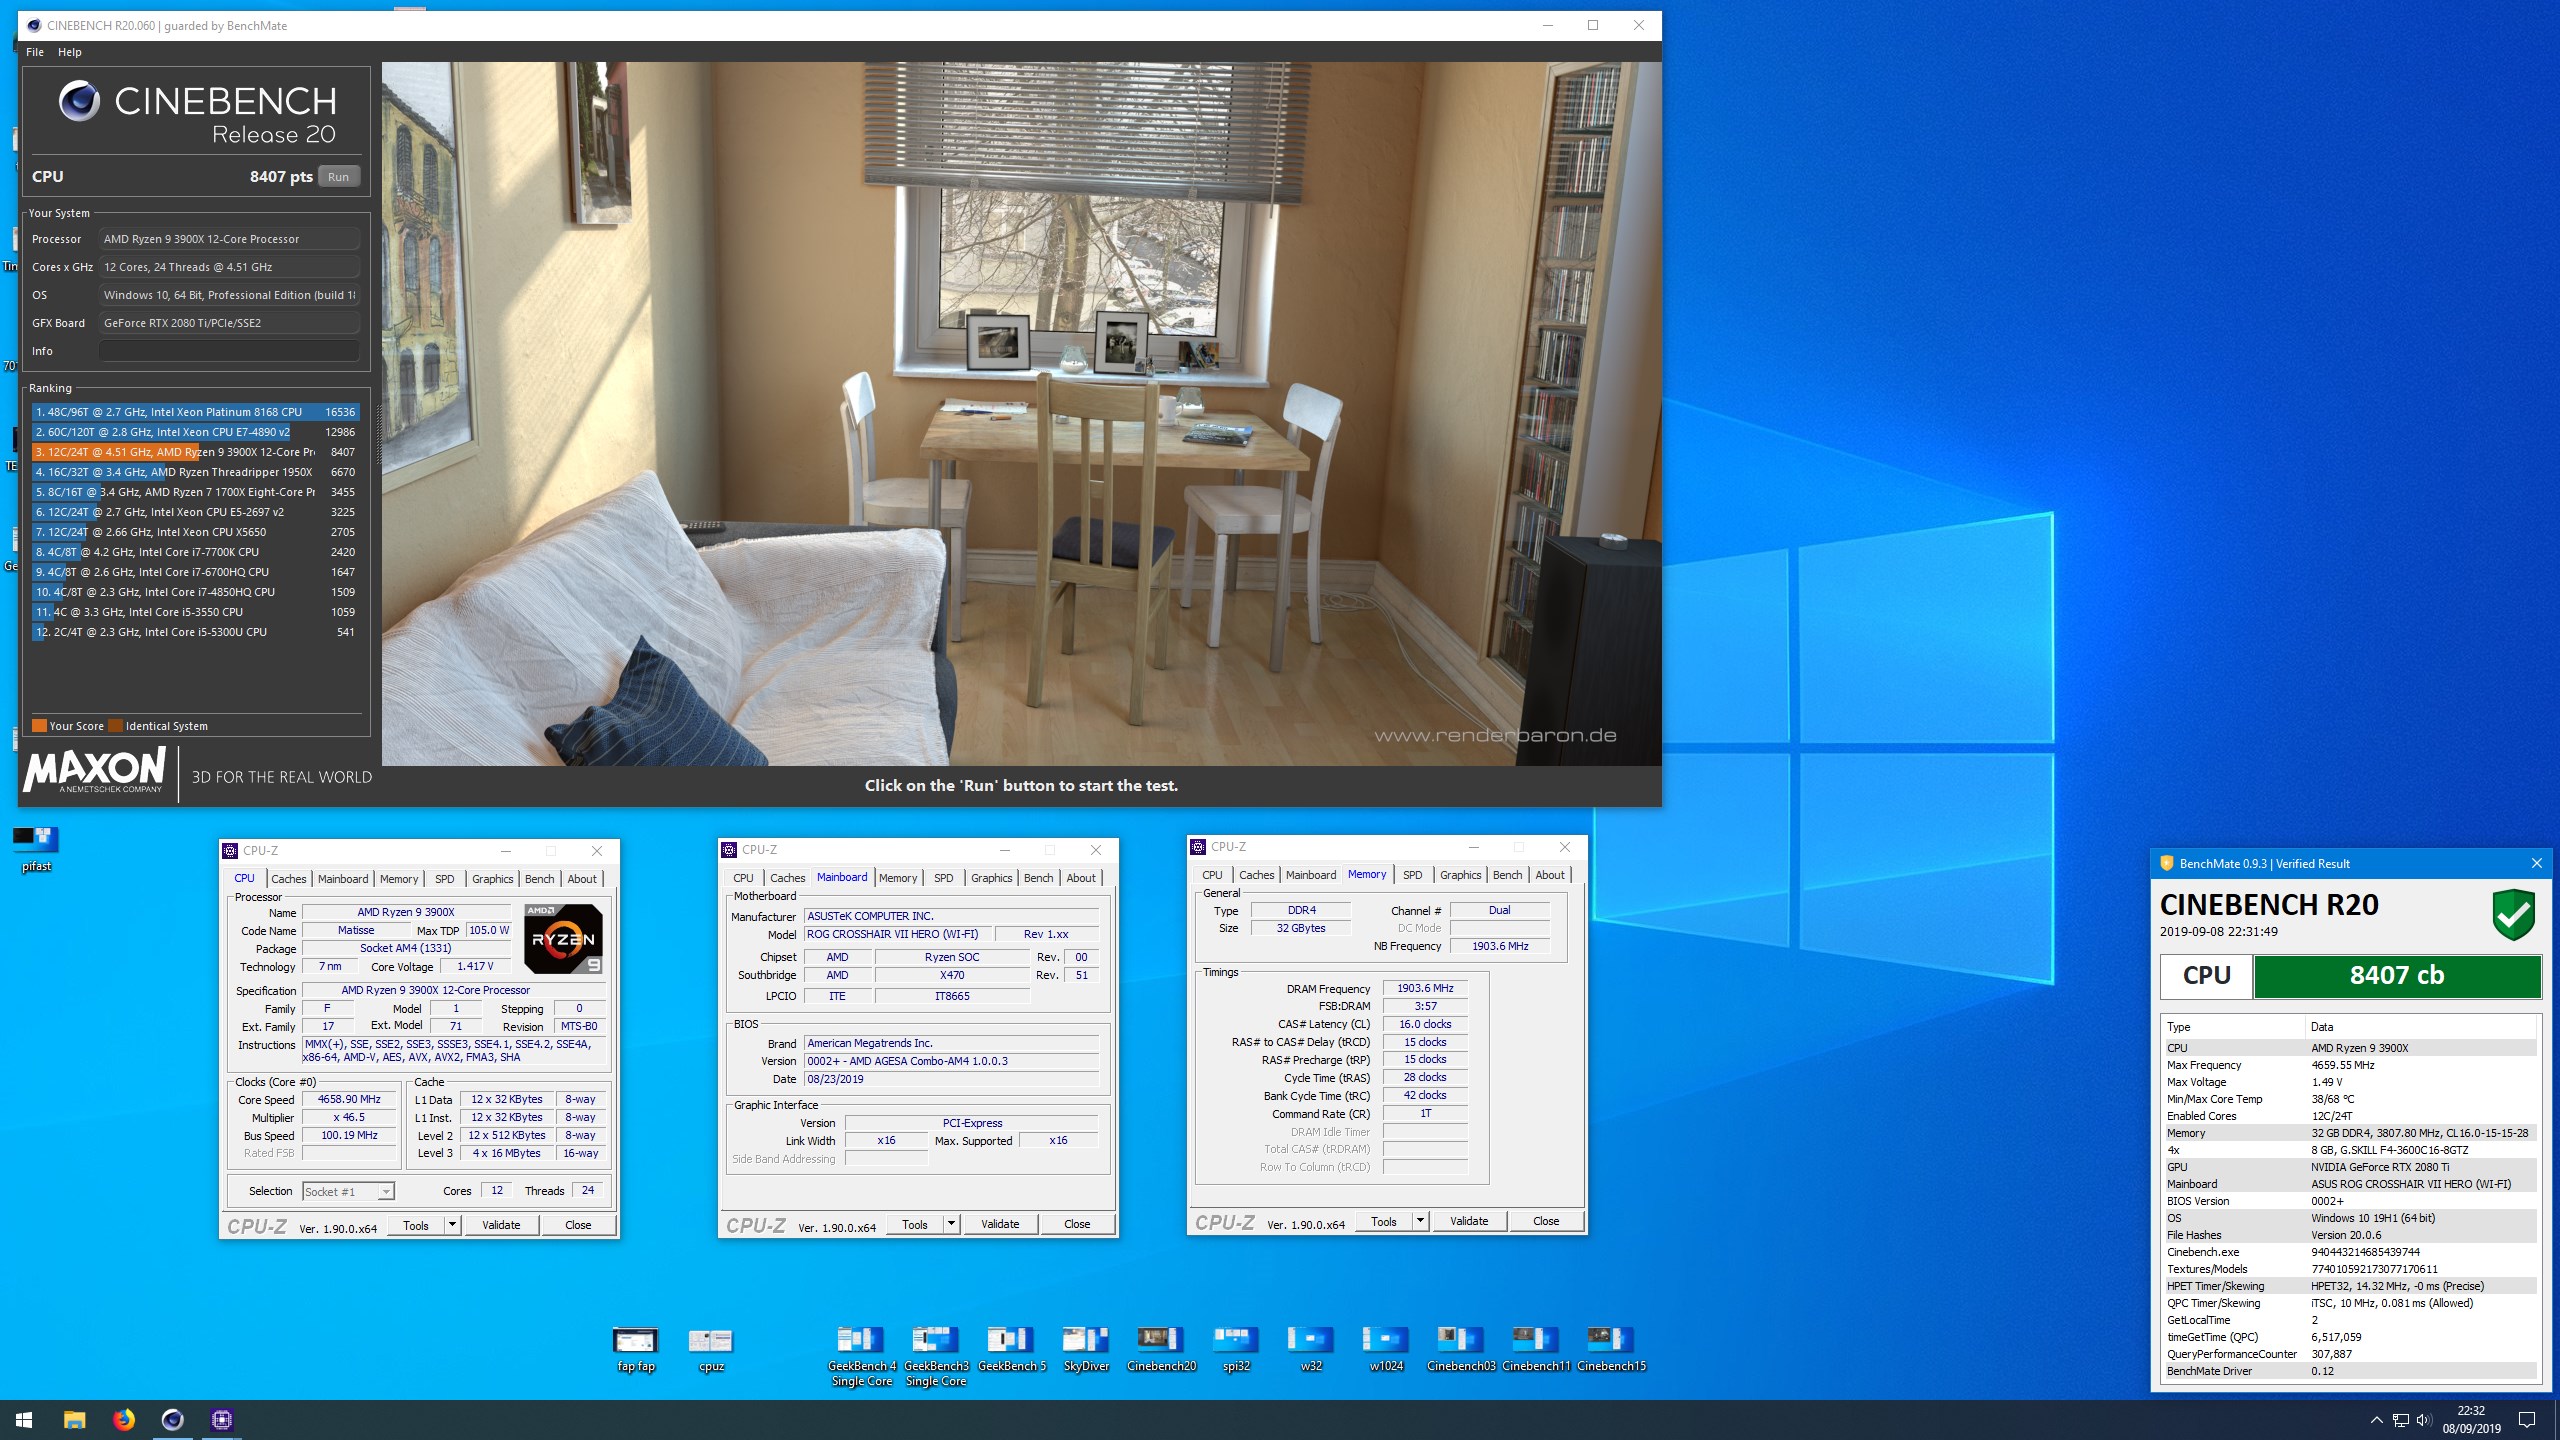Expand the Tools dropdown arrow in CPU window

click(452, 1225)
